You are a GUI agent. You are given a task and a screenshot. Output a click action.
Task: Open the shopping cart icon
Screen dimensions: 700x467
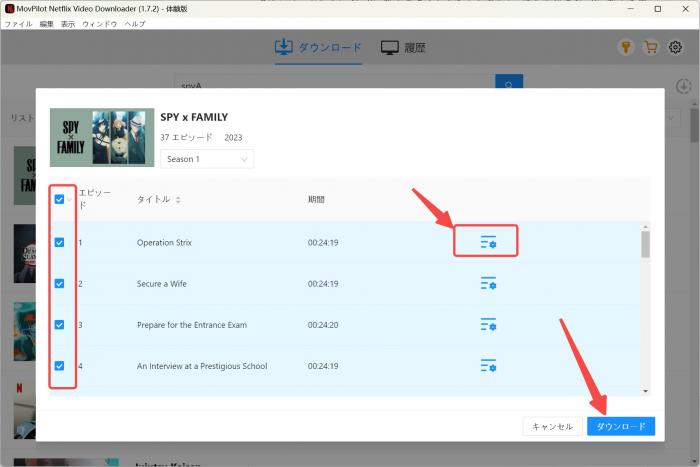pos(651,47)
